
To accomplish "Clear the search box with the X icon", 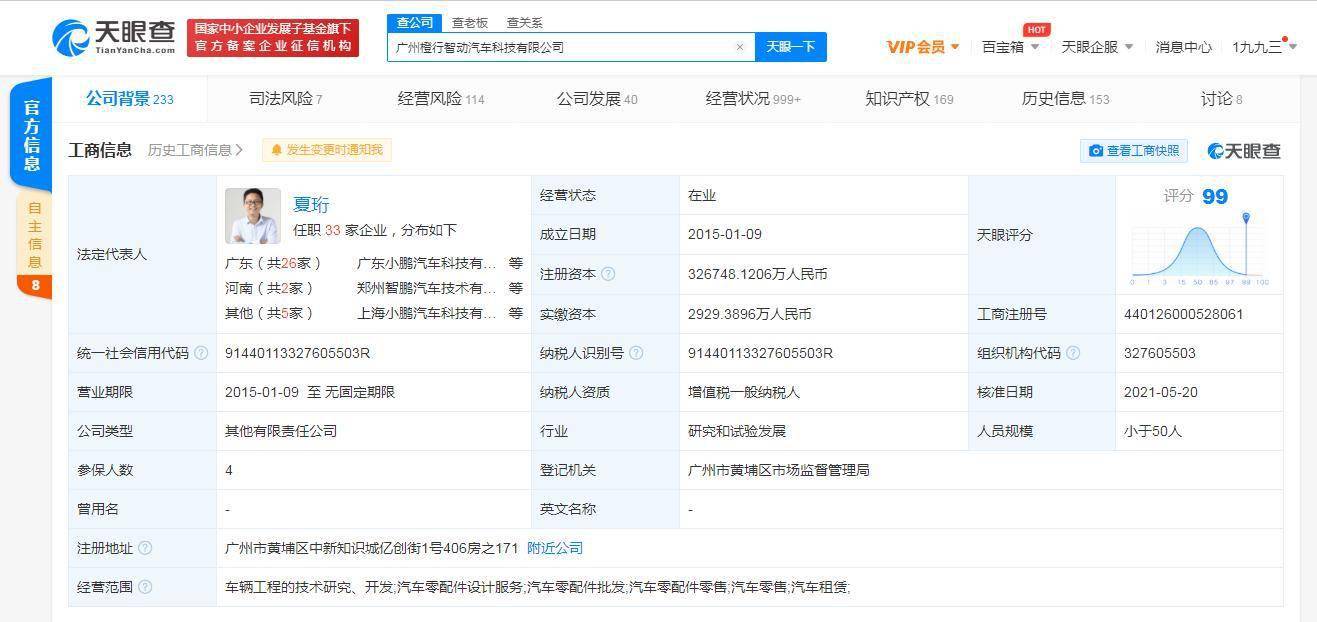I will click(740, 47).
